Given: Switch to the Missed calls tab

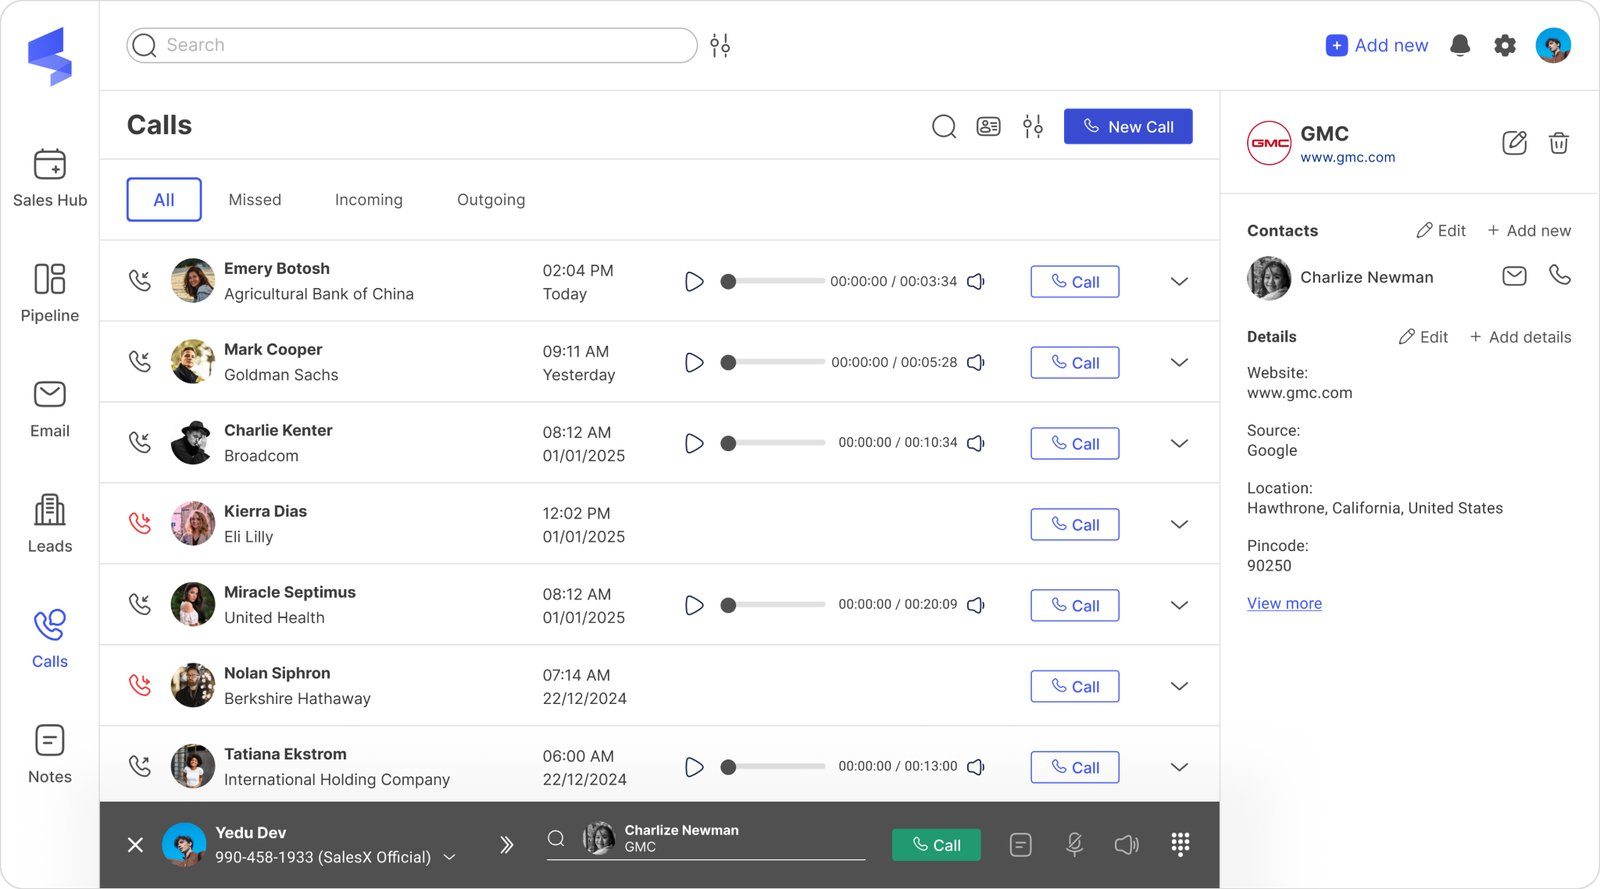Looking at the screenshot, I should [x=255, y=200].
